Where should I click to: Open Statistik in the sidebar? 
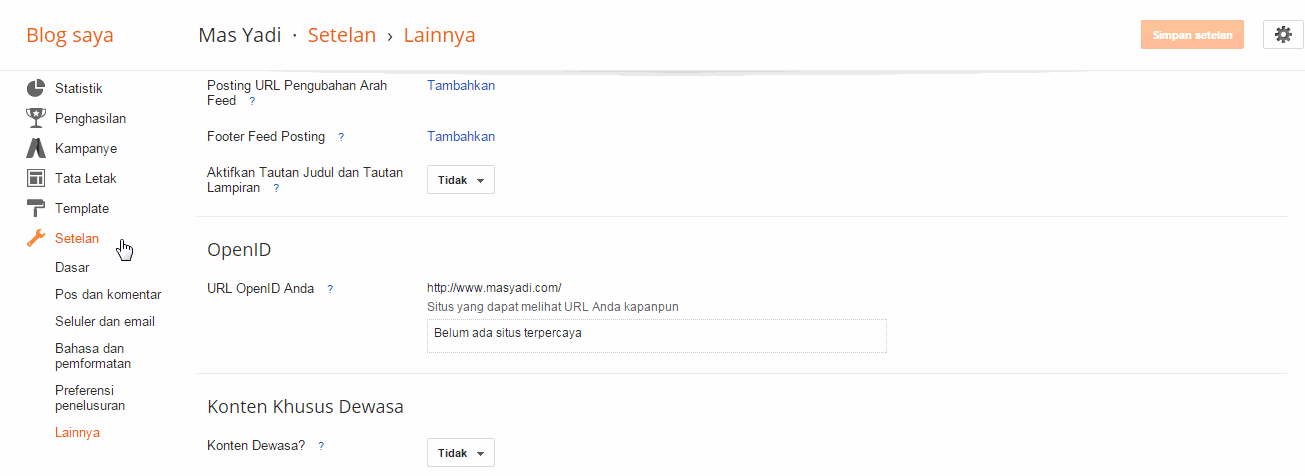pos(79,88)
